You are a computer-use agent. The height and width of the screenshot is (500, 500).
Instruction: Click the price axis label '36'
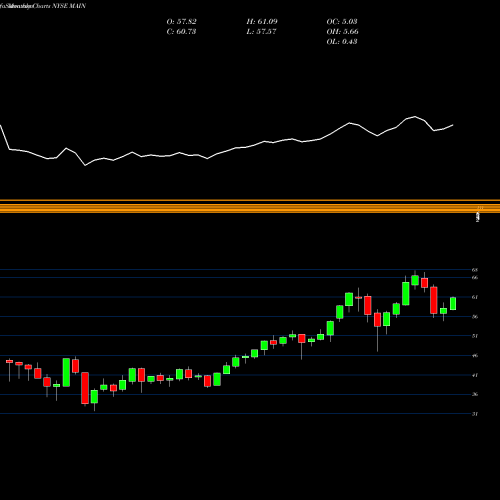[x=475, y=394]
